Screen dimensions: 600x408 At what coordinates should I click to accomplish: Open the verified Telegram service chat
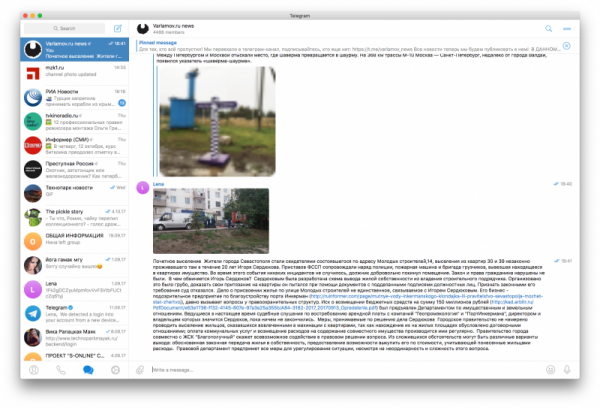click(x=75, y=313)
